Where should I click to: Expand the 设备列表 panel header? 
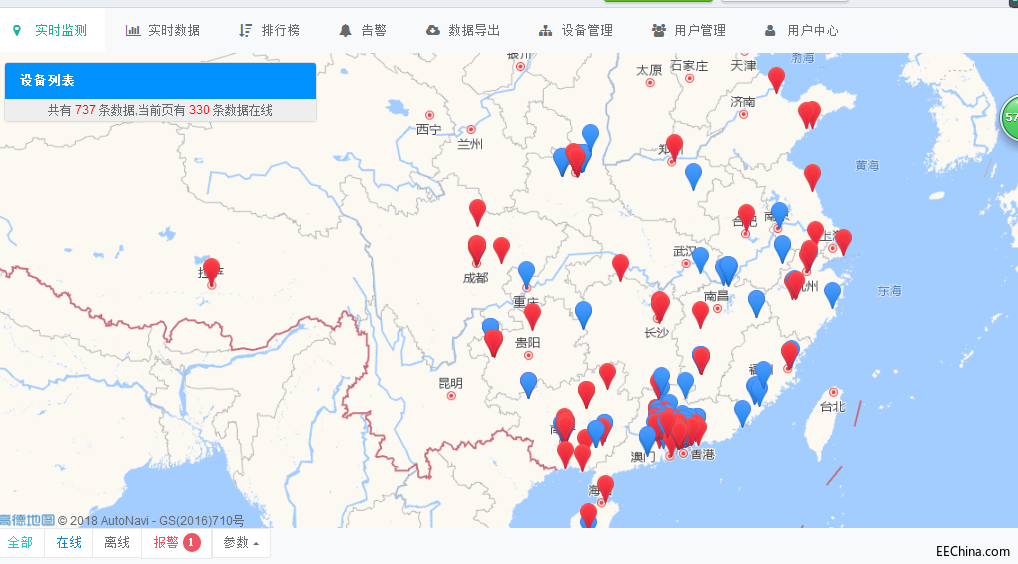[160, 81]
